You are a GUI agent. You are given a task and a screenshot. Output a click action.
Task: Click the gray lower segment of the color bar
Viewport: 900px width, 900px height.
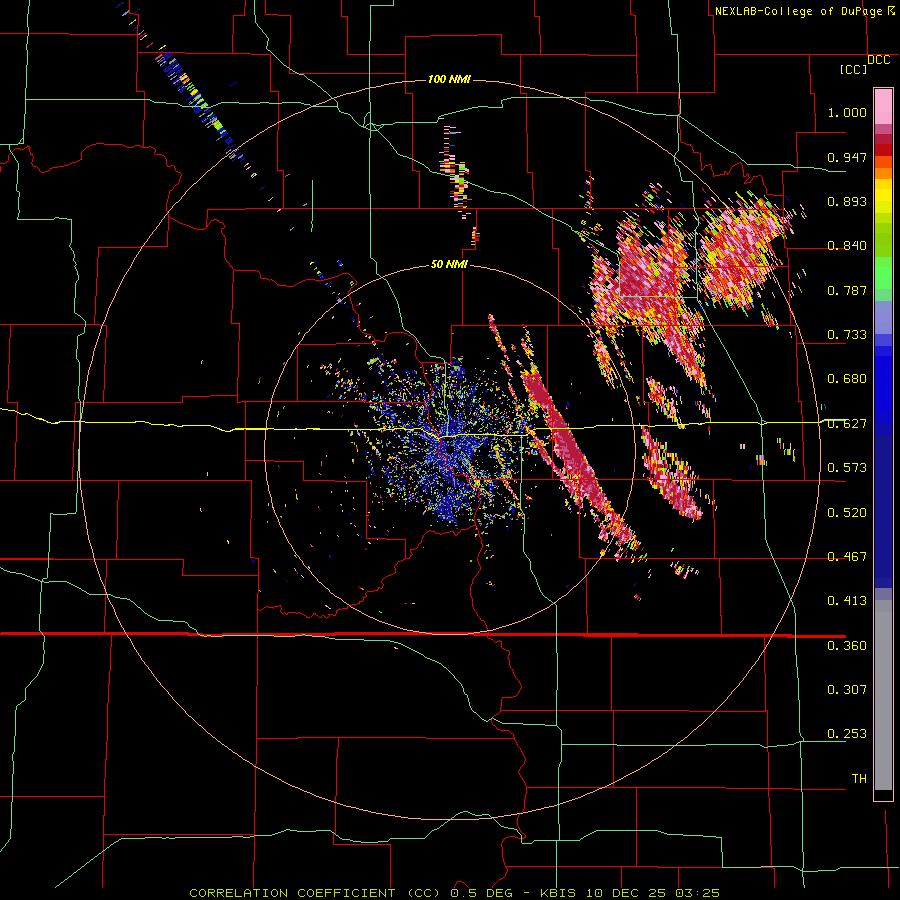883,695
